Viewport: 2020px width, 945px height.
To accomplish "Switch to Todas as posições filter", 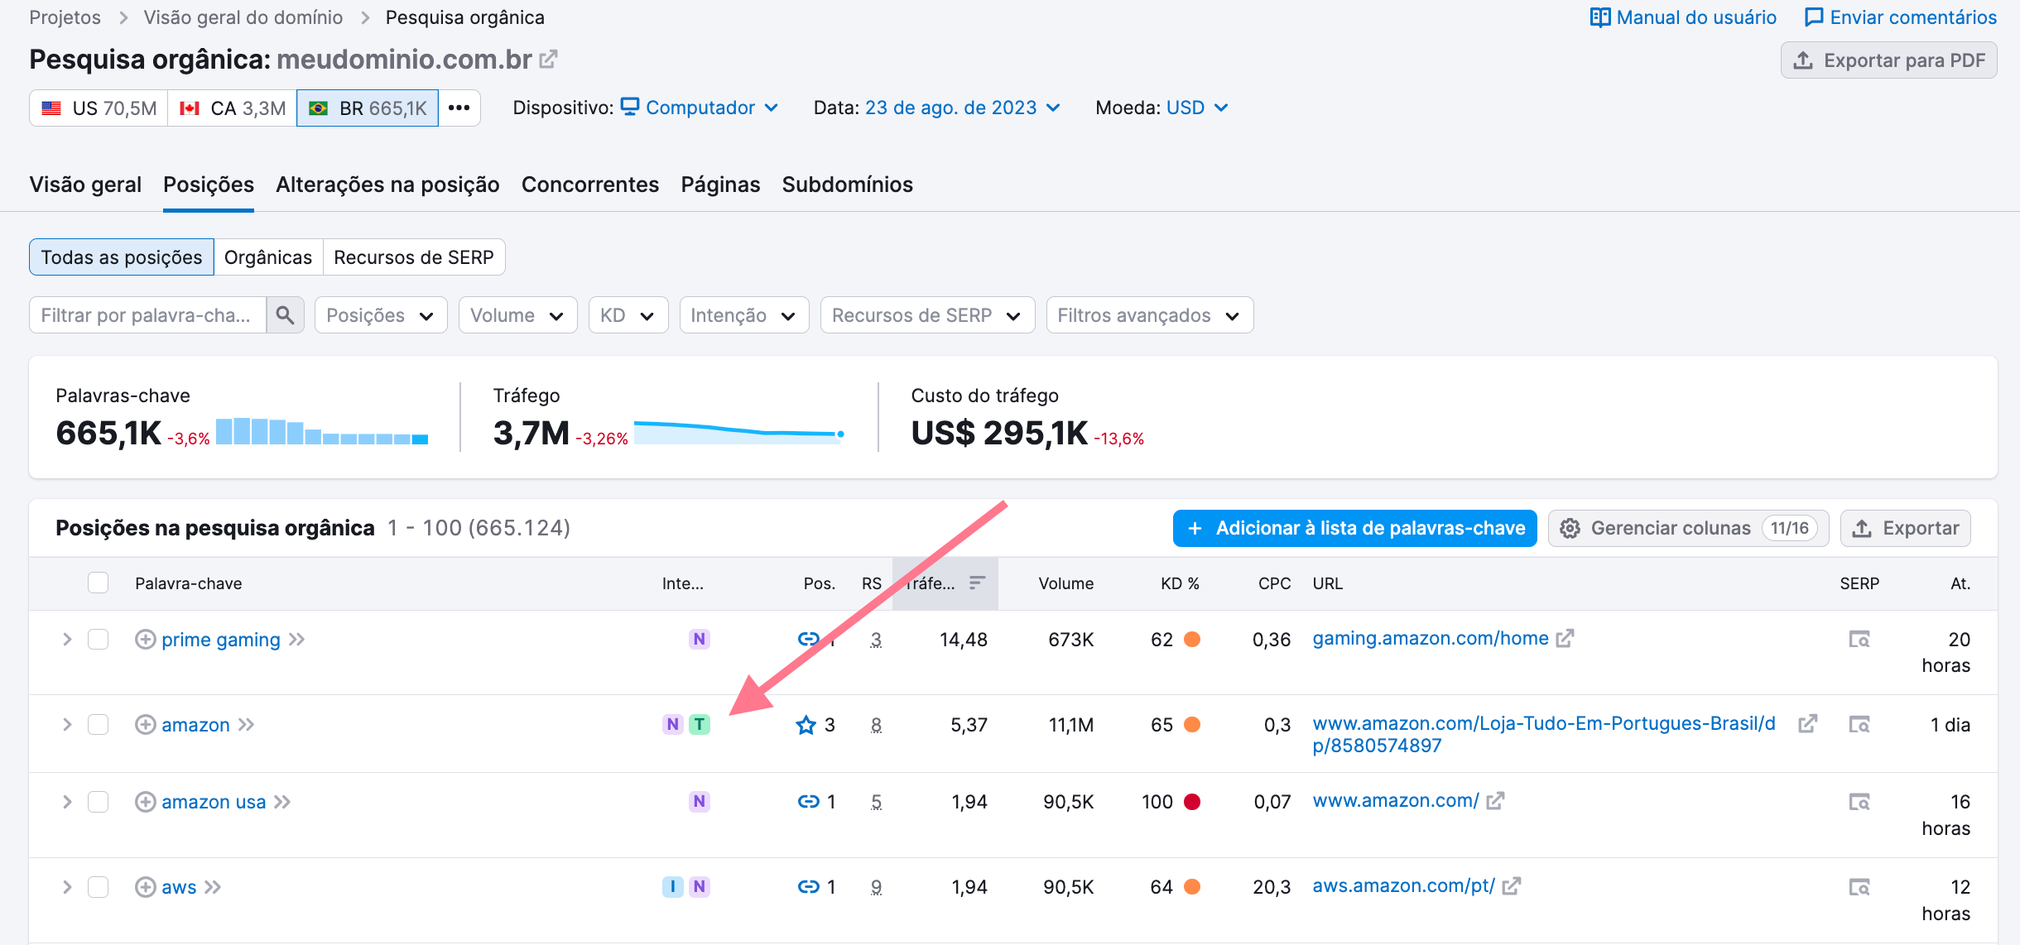I will click(121, 257).
